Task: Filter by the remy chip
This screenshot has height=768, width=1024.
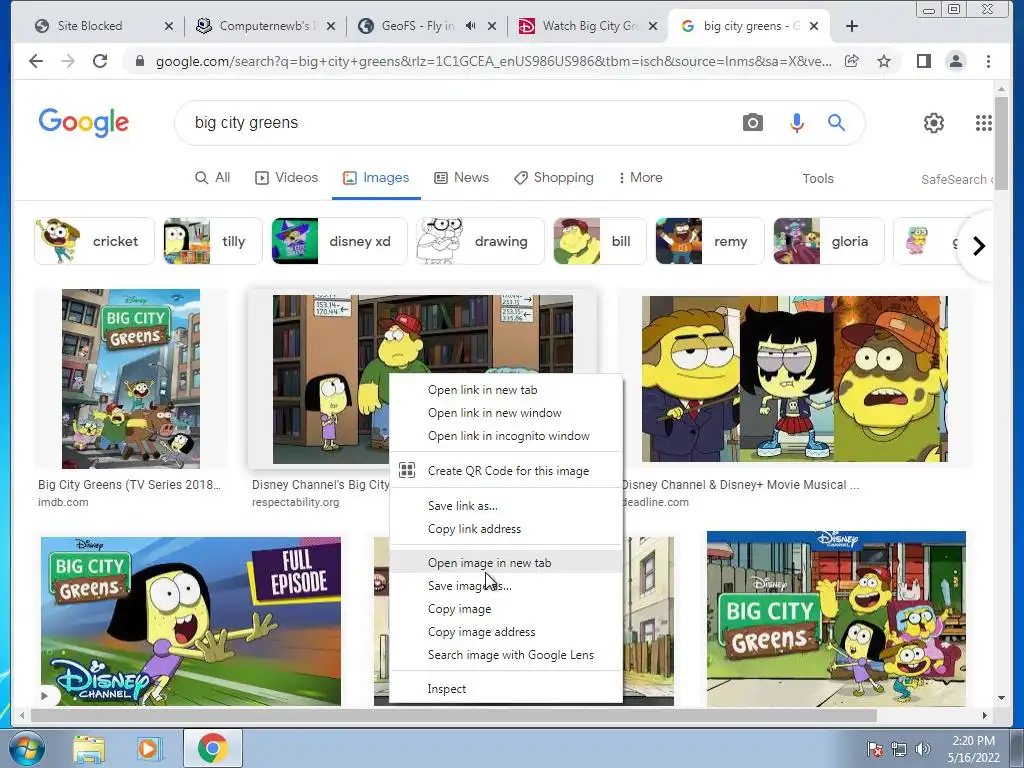Action: tap(710, 241)
